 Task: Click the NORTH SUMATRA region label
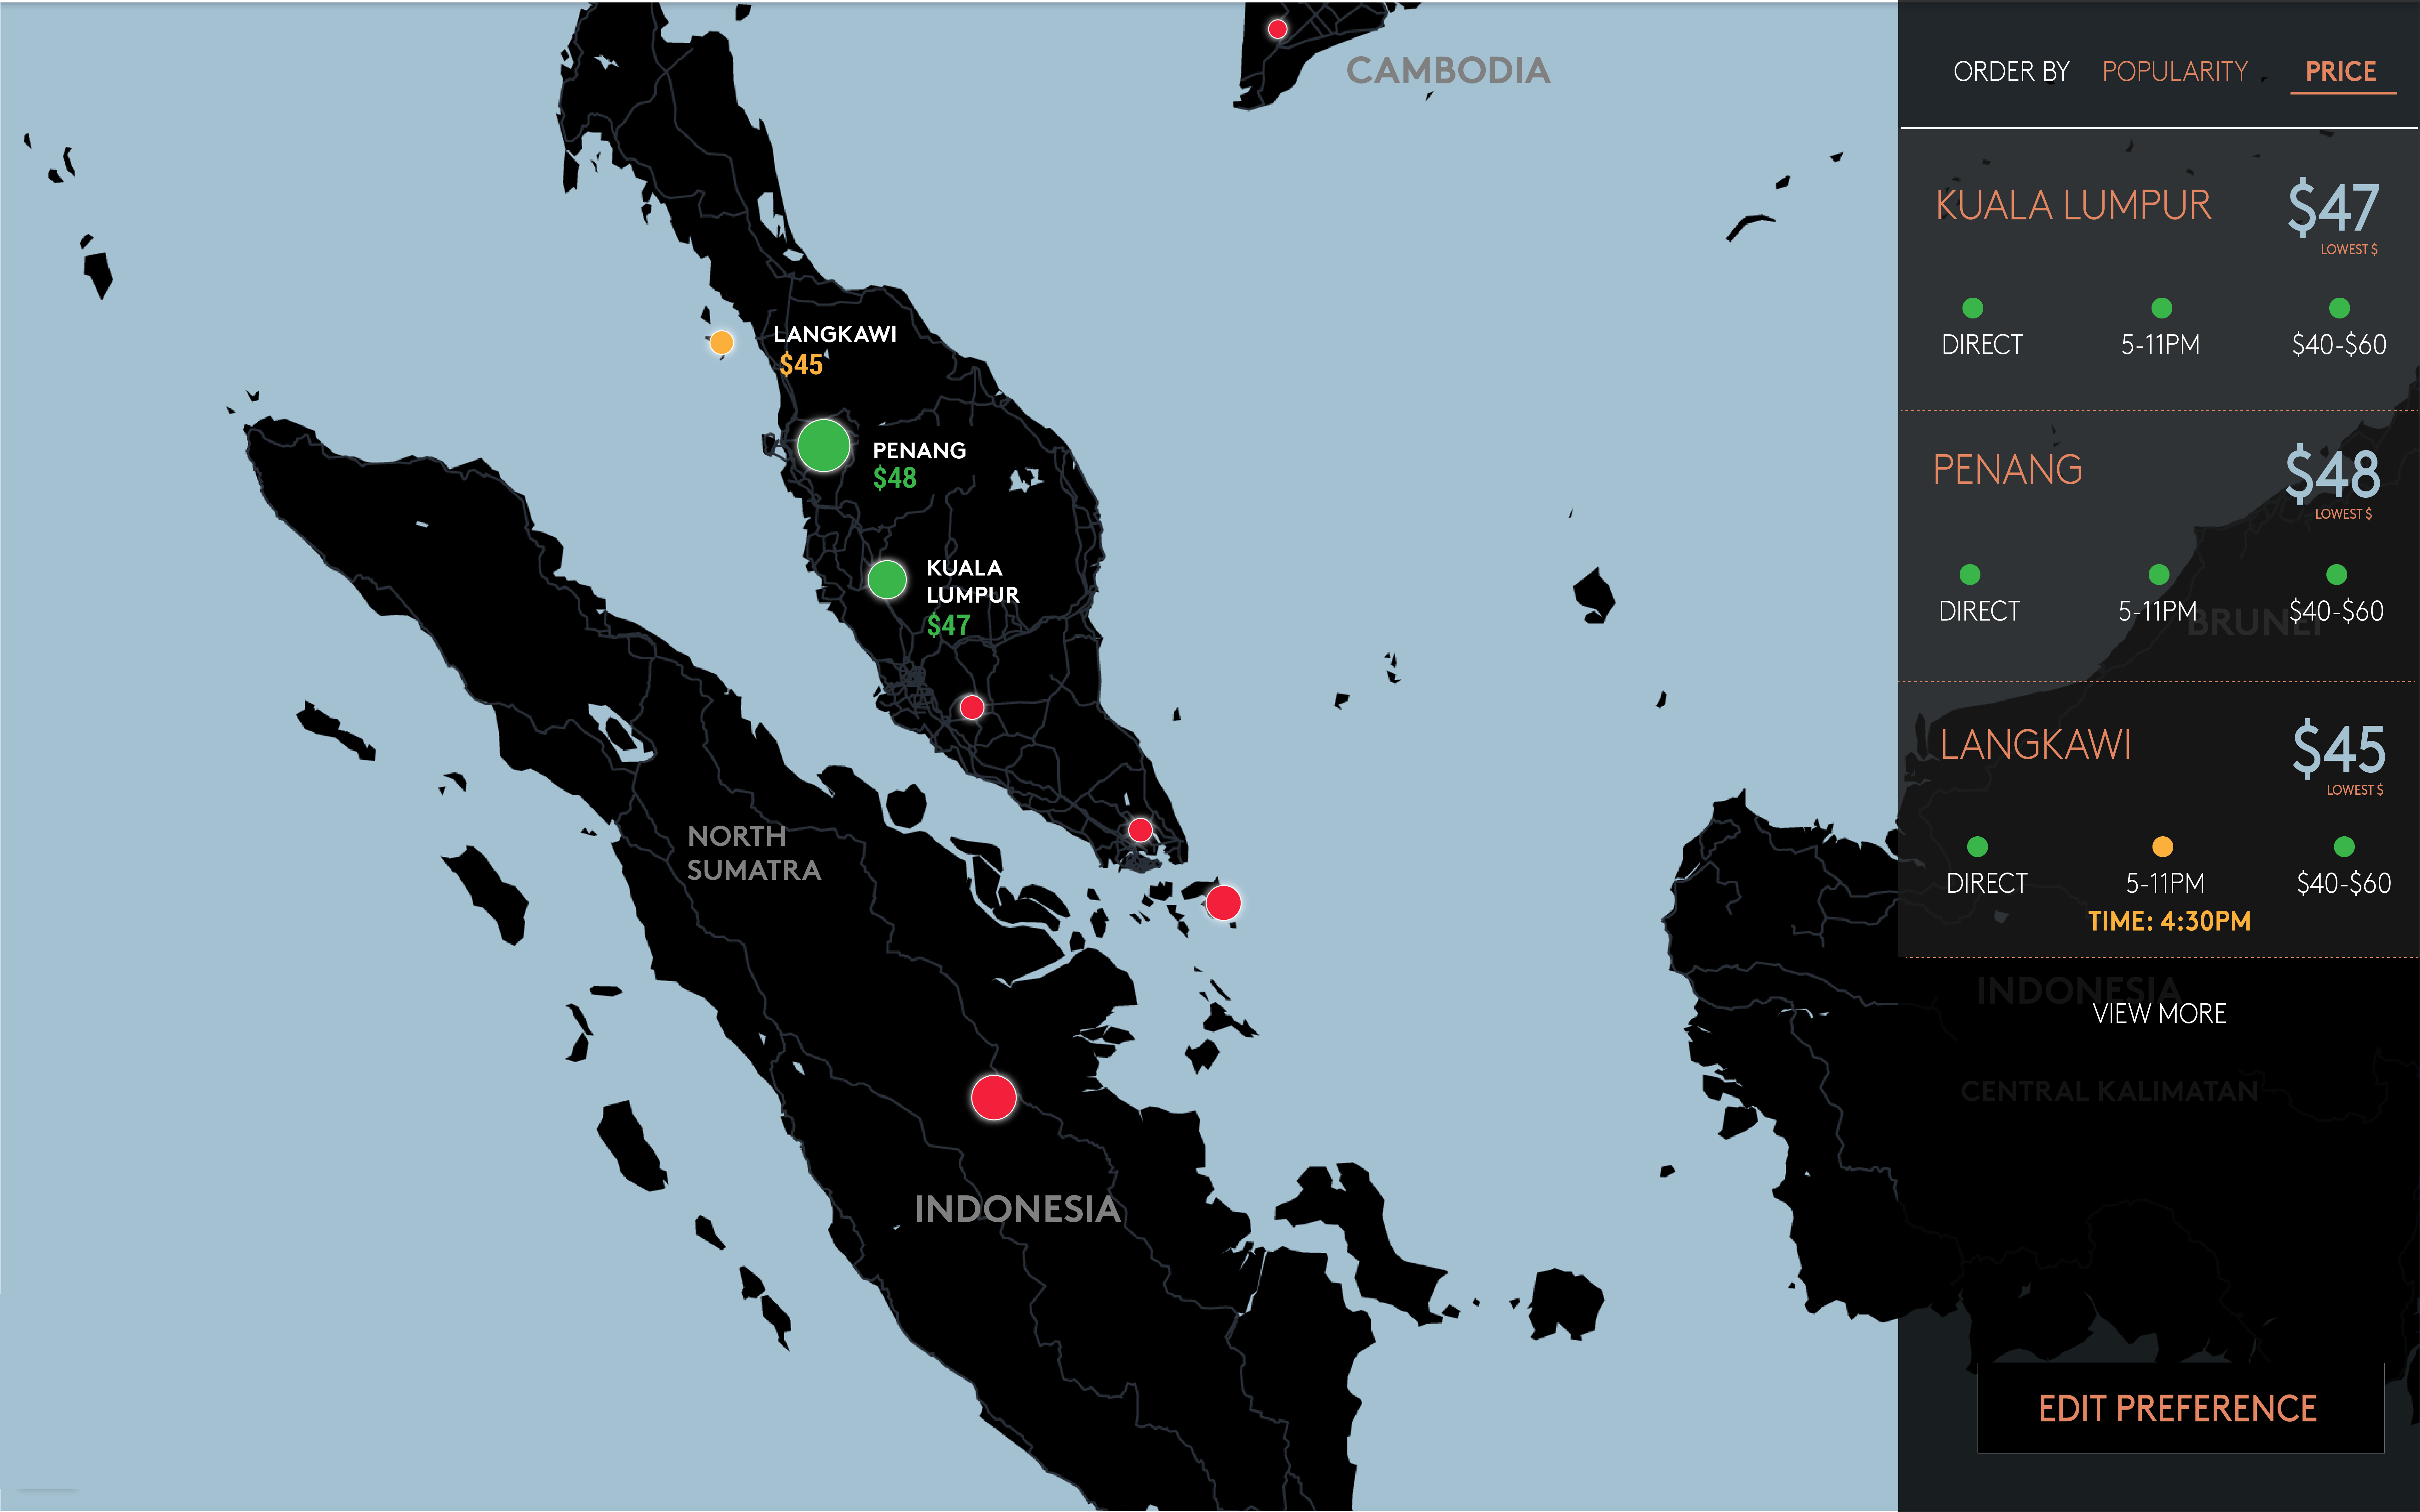click(x=754, y=853)
